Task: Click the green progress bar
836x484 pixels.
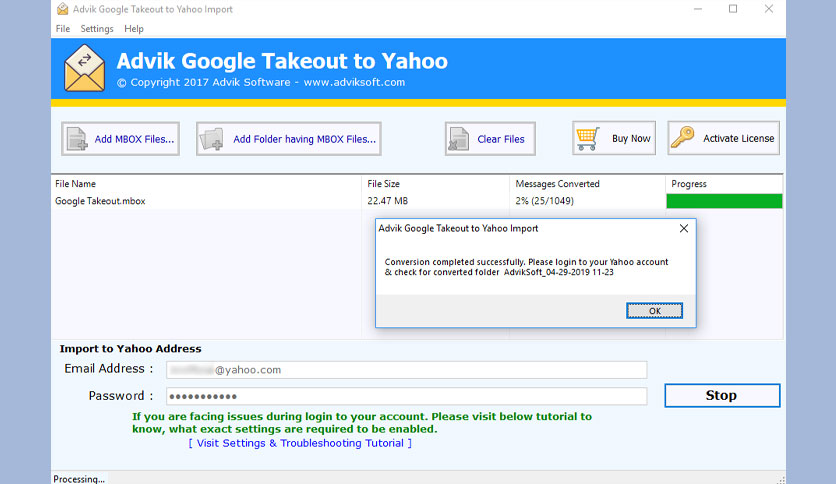Action: point(724,201)
